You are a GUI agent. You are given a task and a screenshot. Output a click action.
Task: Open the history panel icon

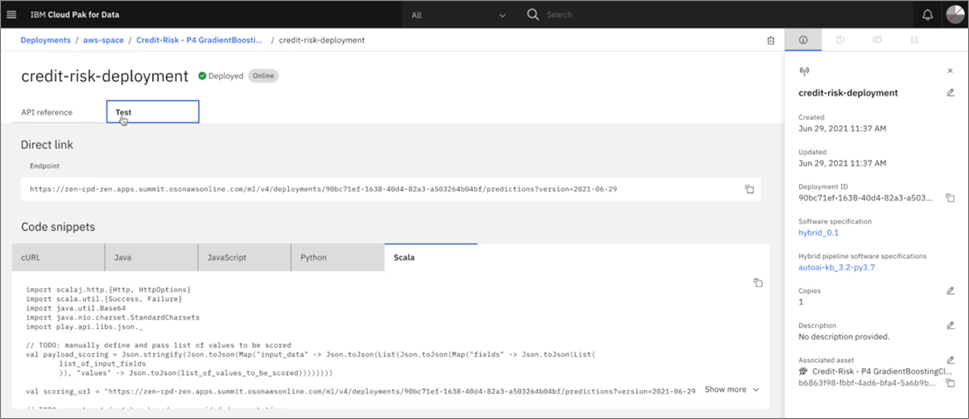840,40
